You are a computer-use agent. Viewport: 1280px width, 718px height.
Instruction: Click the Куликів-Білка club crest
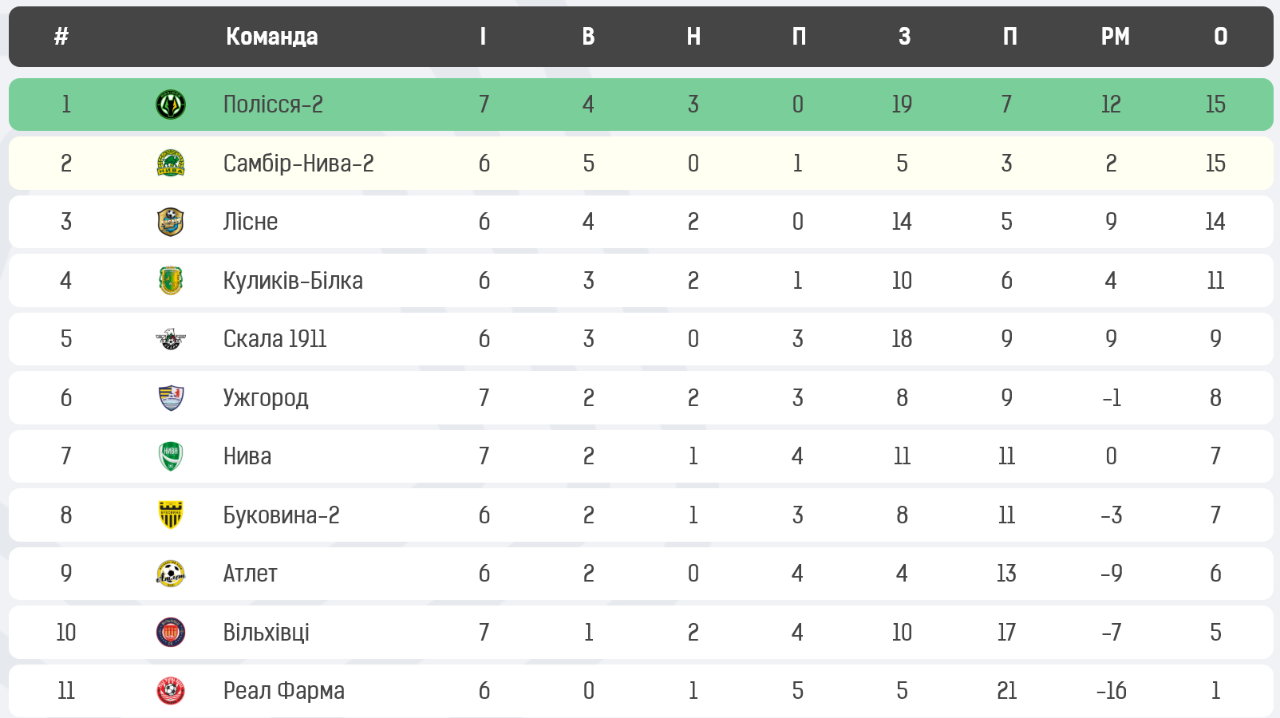click(171, 280)
